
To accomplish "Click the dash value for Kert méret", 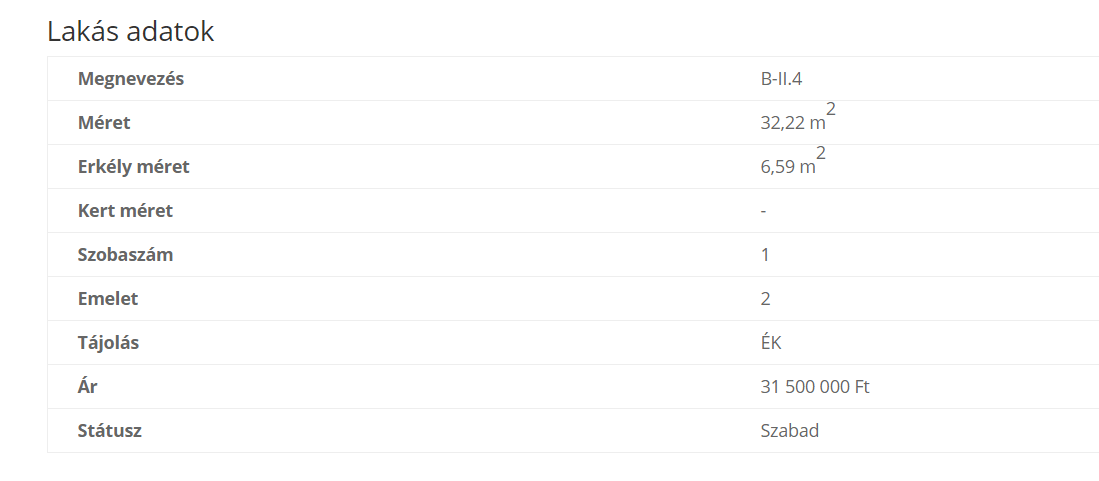I will point(763,211).
